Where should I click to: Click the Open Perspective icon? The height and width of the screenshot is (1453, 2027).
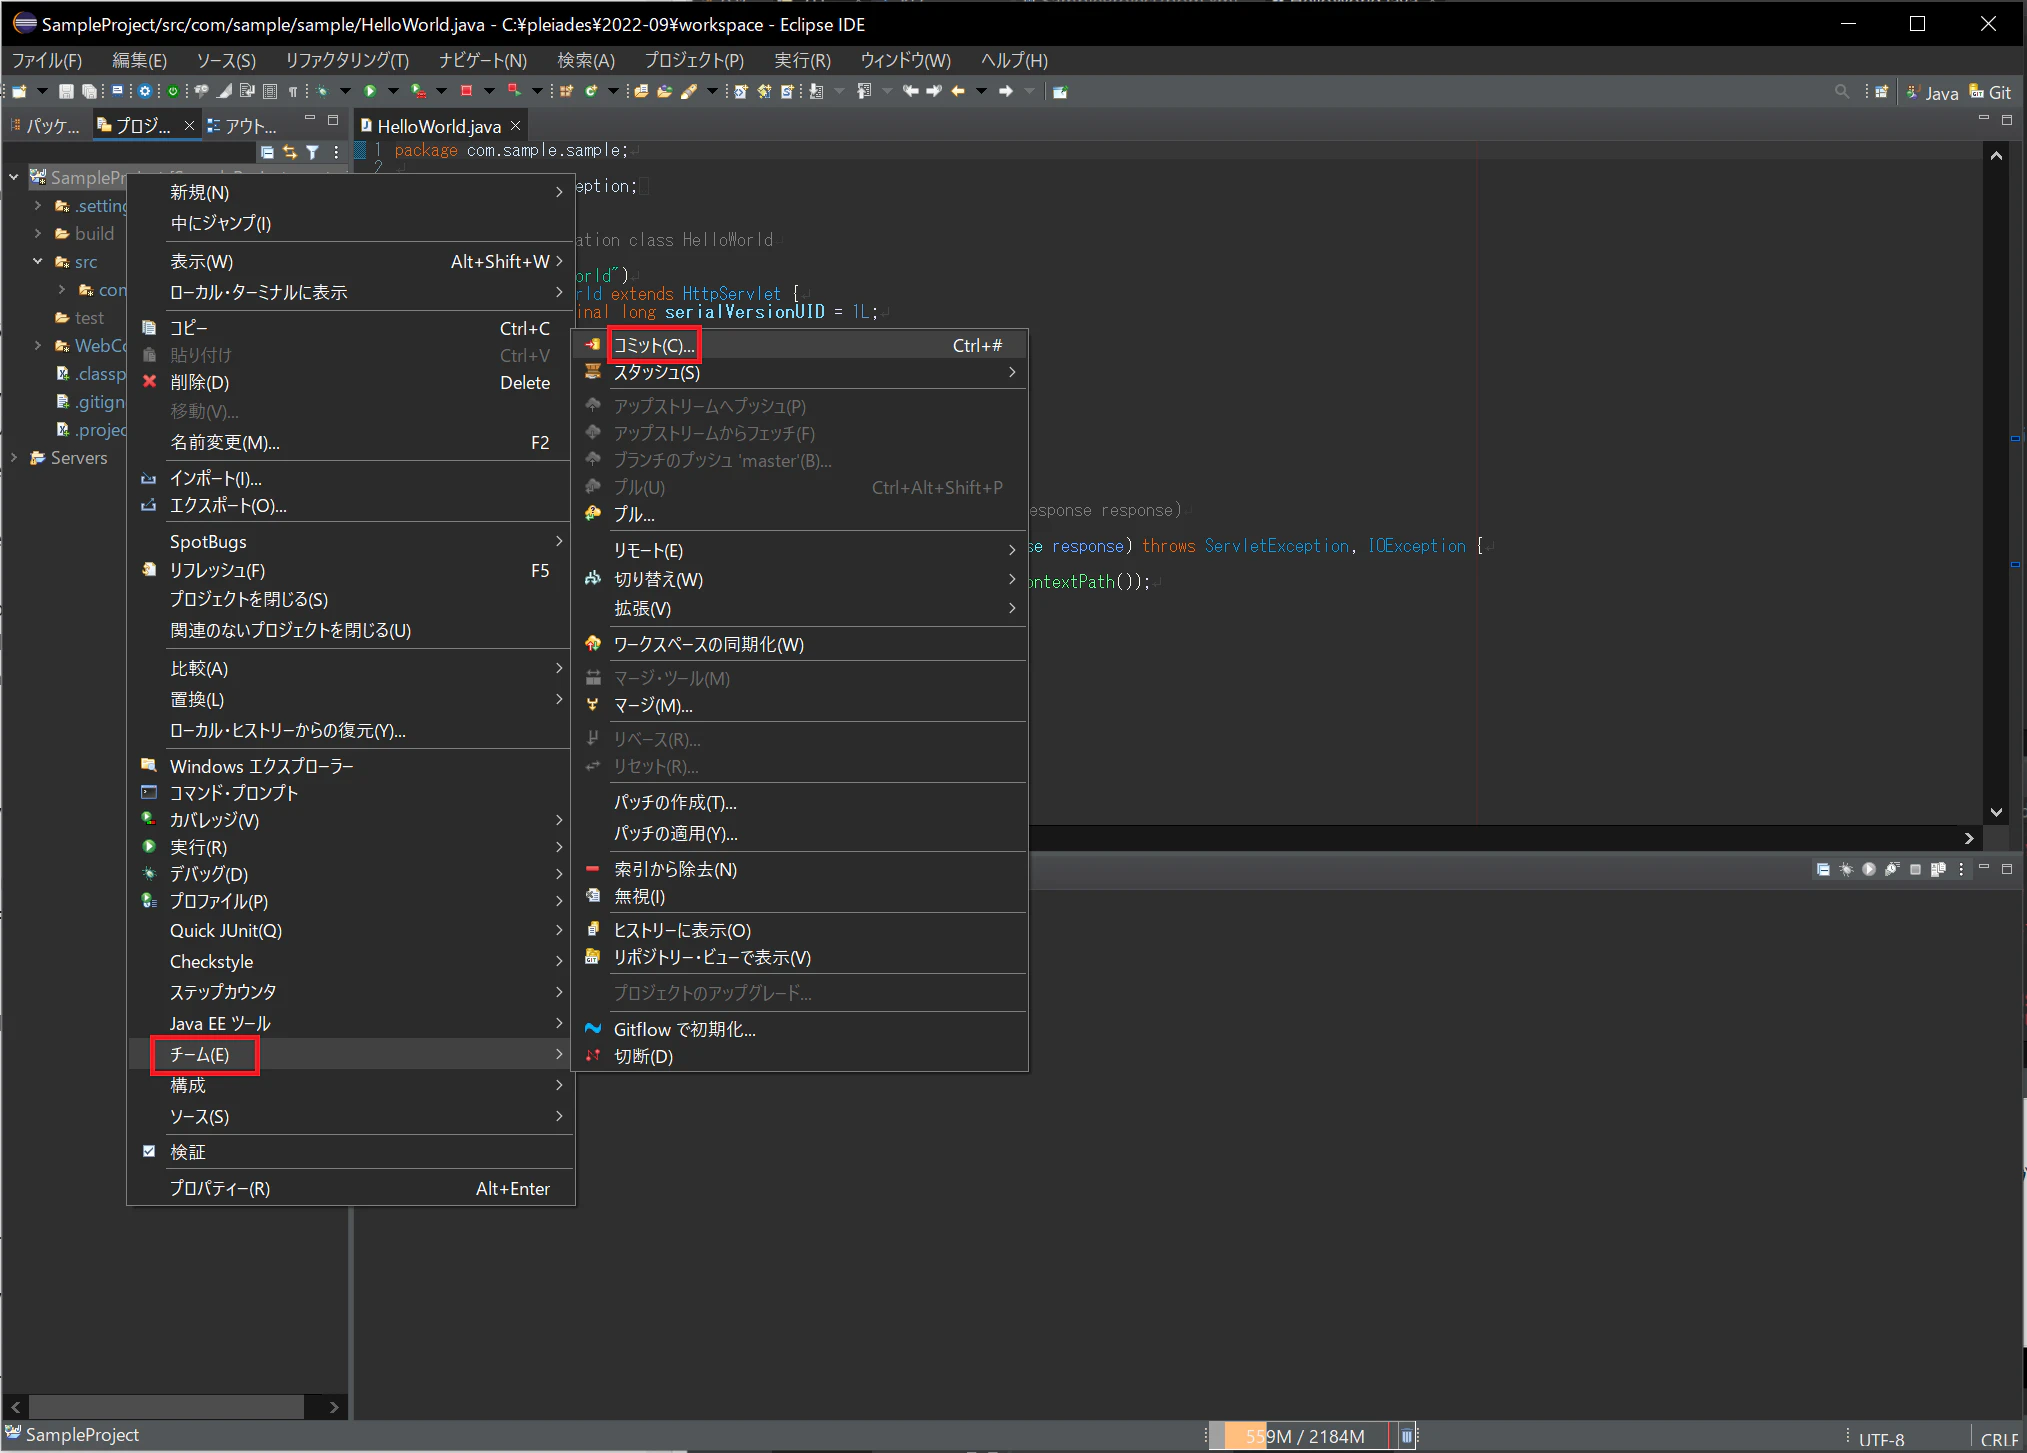[x=1881, y=91]
